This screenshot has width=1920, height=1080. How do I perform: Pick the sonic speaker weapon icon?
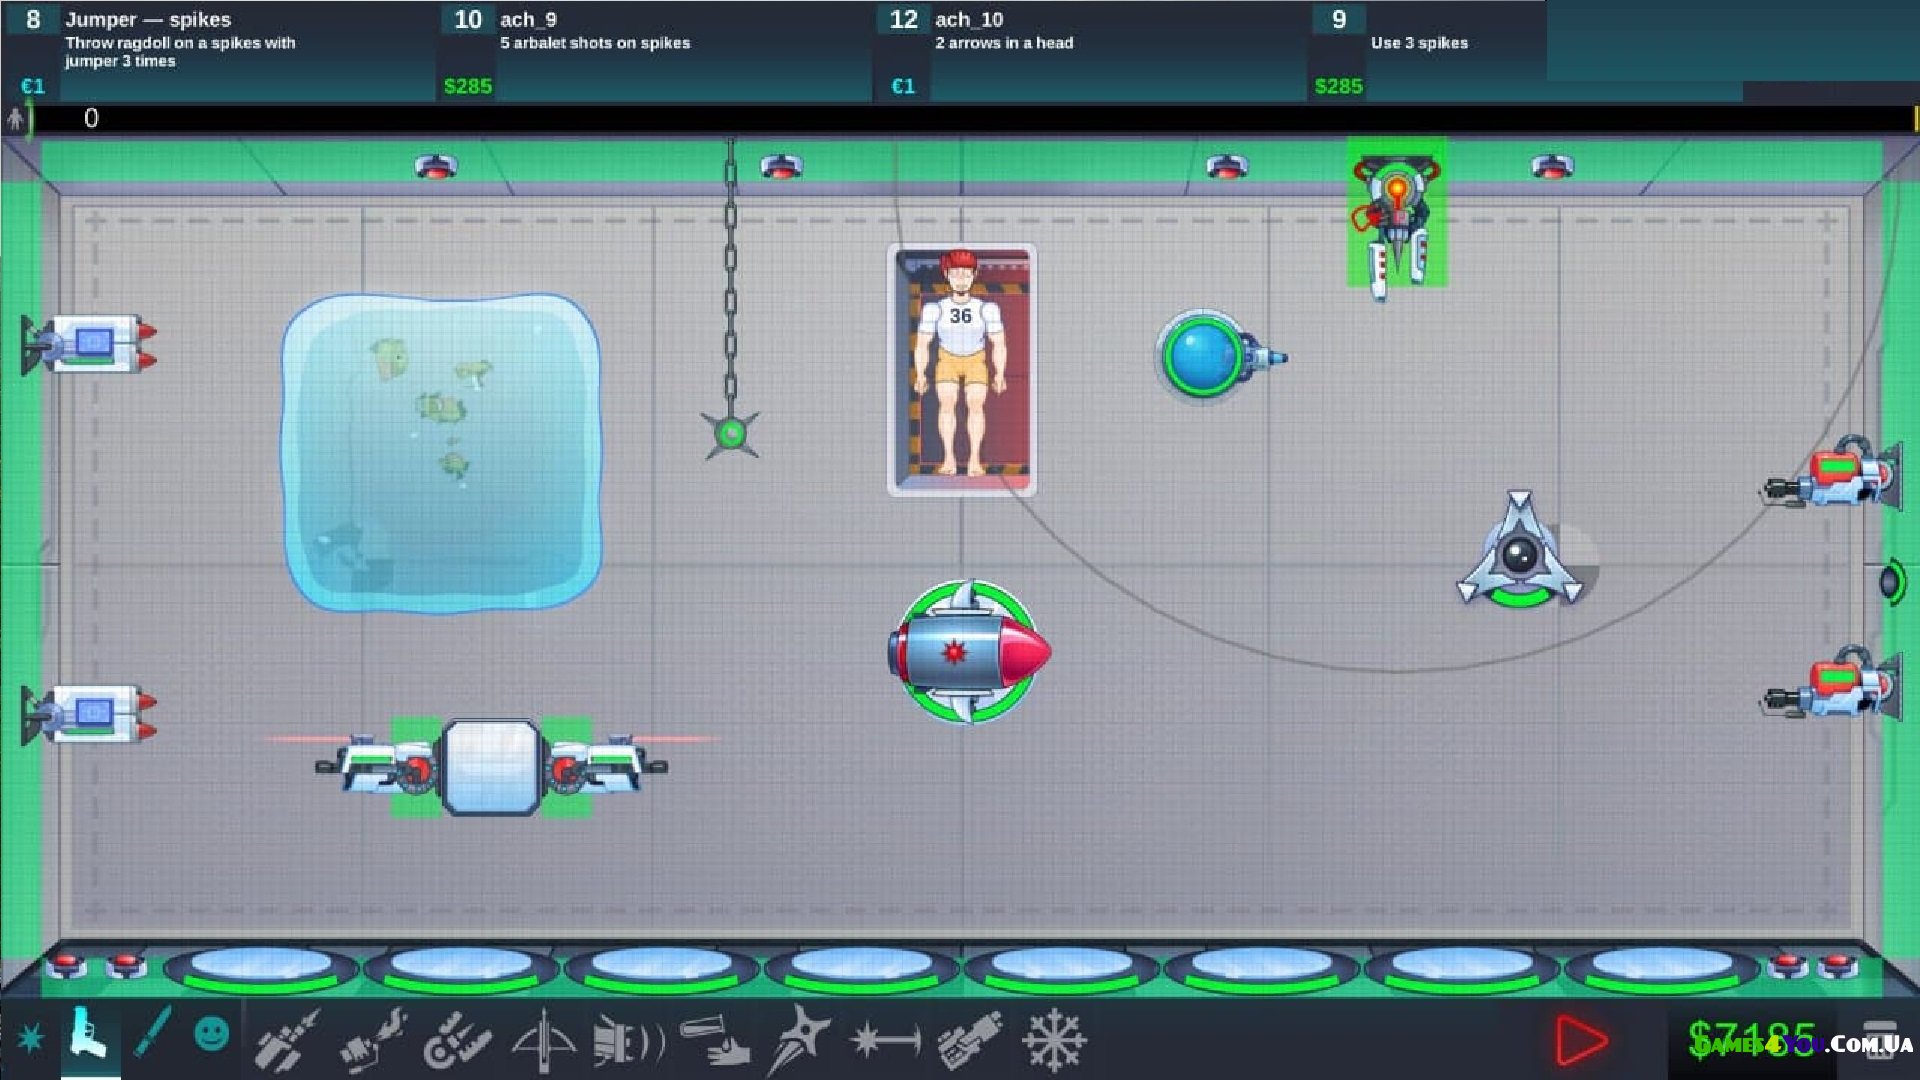pyautogui.click(x=628, y=1040)
